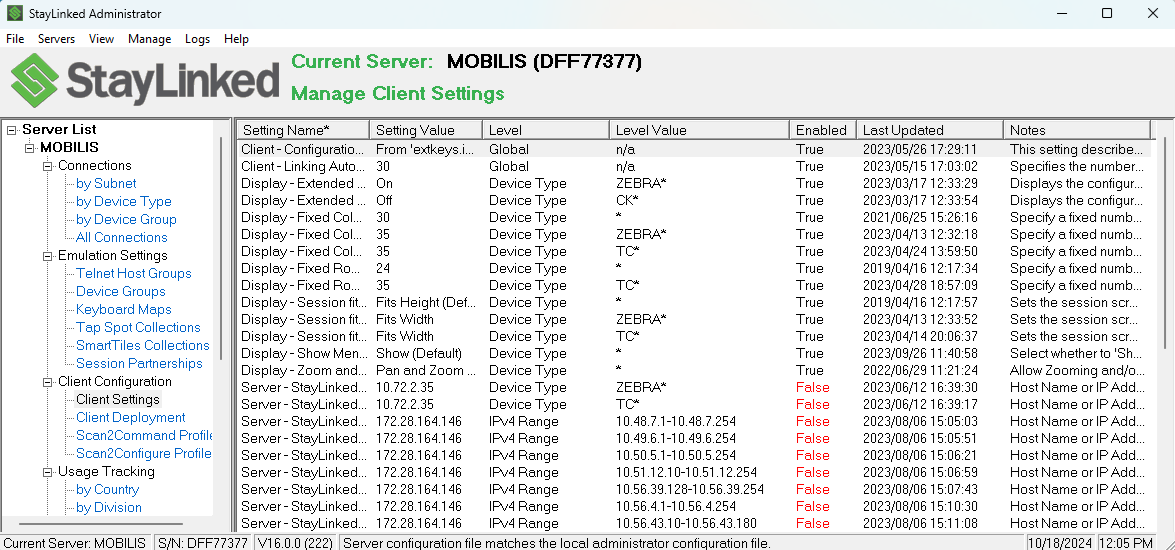Open the Manage menu
The image size is (1175, 550).
(149, 39)
